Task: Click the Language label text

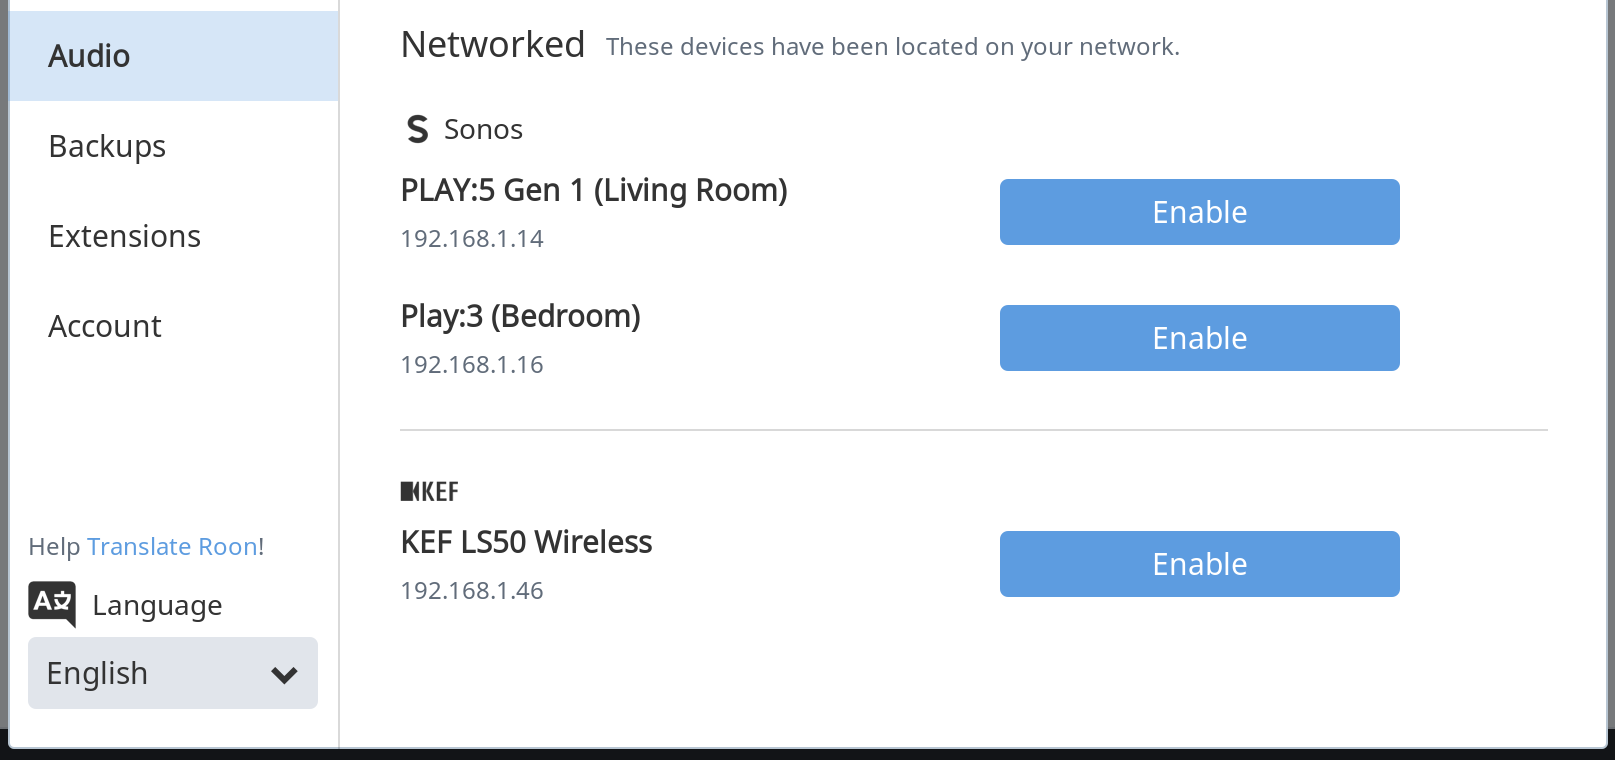Action: 157,606
